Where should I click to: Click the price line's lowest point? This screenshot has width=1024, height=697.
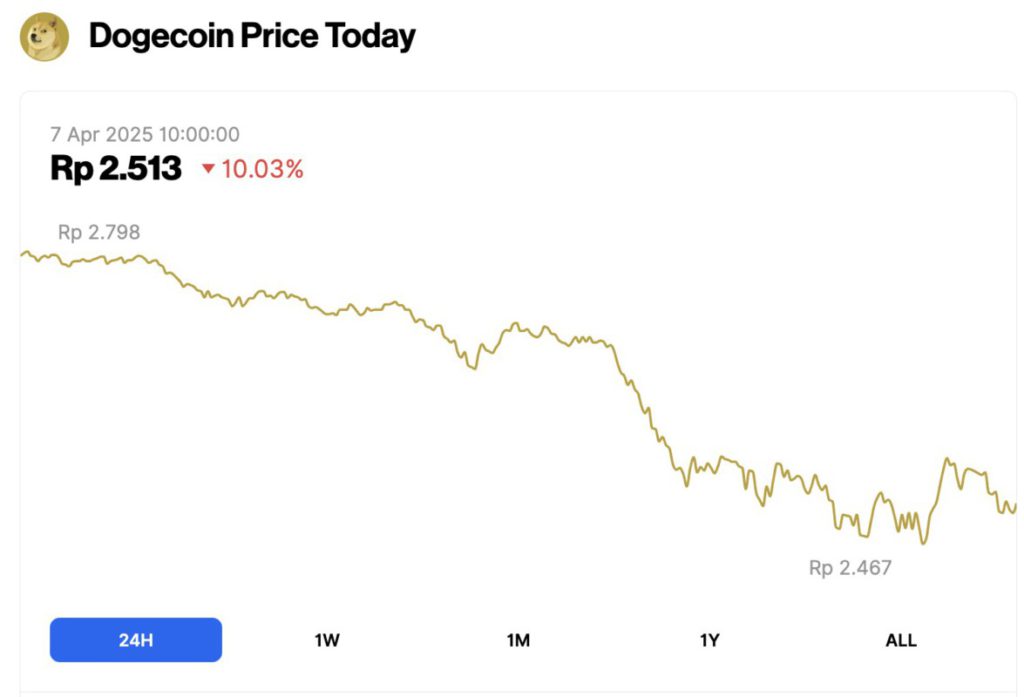click(x=923, y=543)
